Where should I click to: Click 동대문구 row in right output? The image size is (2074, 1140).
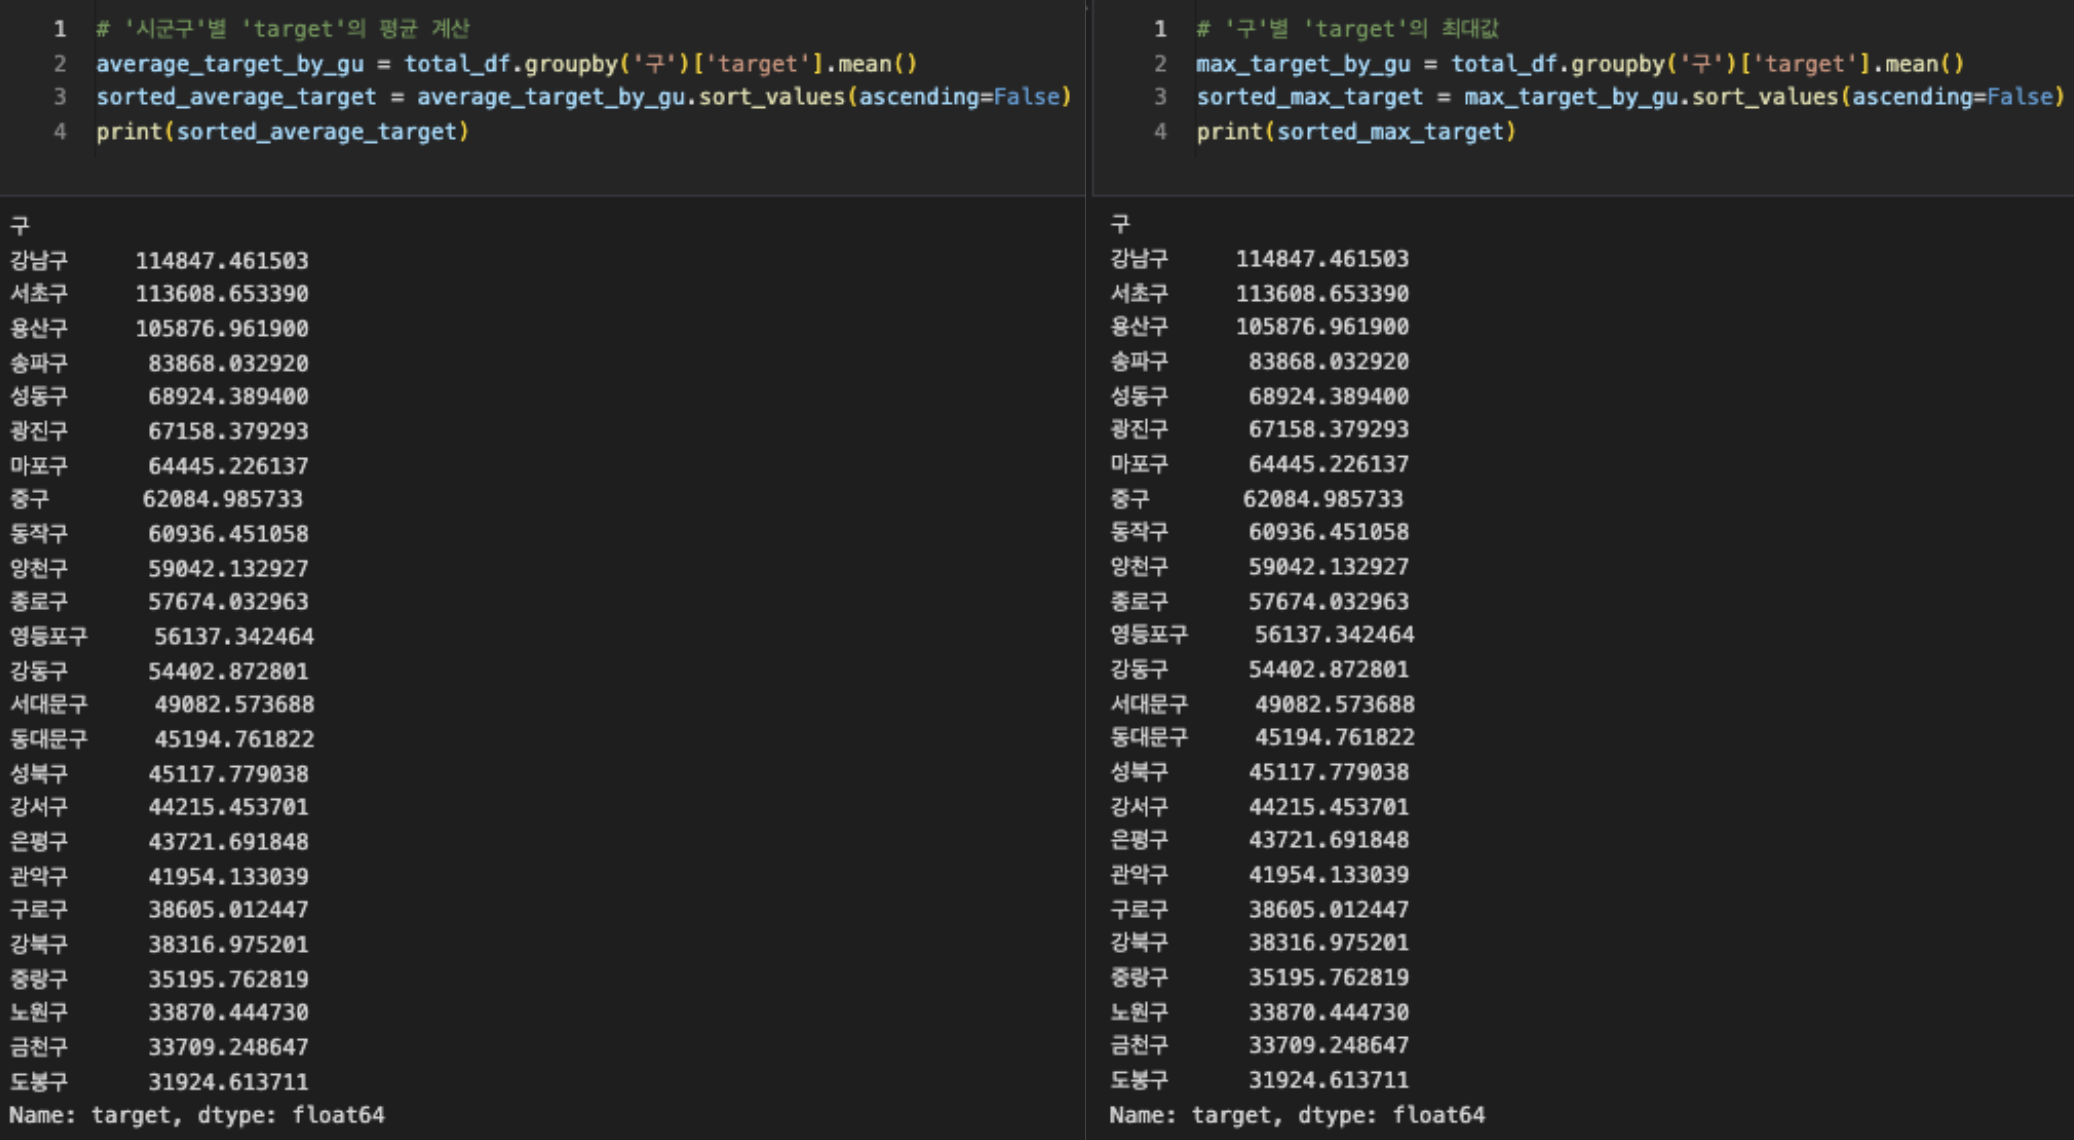(1263, 738)
